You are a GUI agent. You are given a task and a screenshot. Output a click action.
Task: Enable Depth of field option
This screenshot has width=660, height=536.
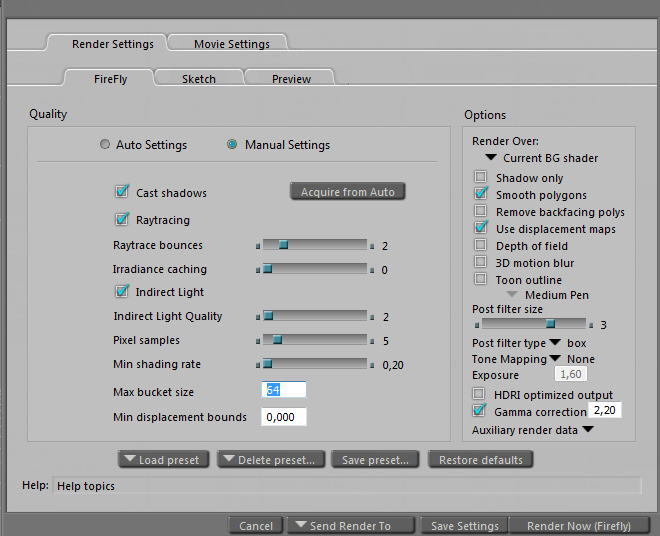481,246
